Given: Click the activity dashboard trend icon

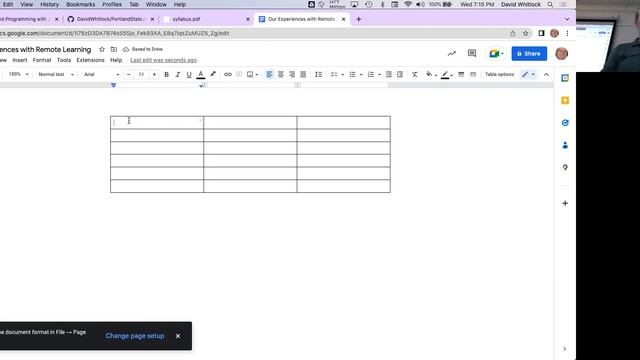Looking at the screenshot, I should tap(451, 53).
